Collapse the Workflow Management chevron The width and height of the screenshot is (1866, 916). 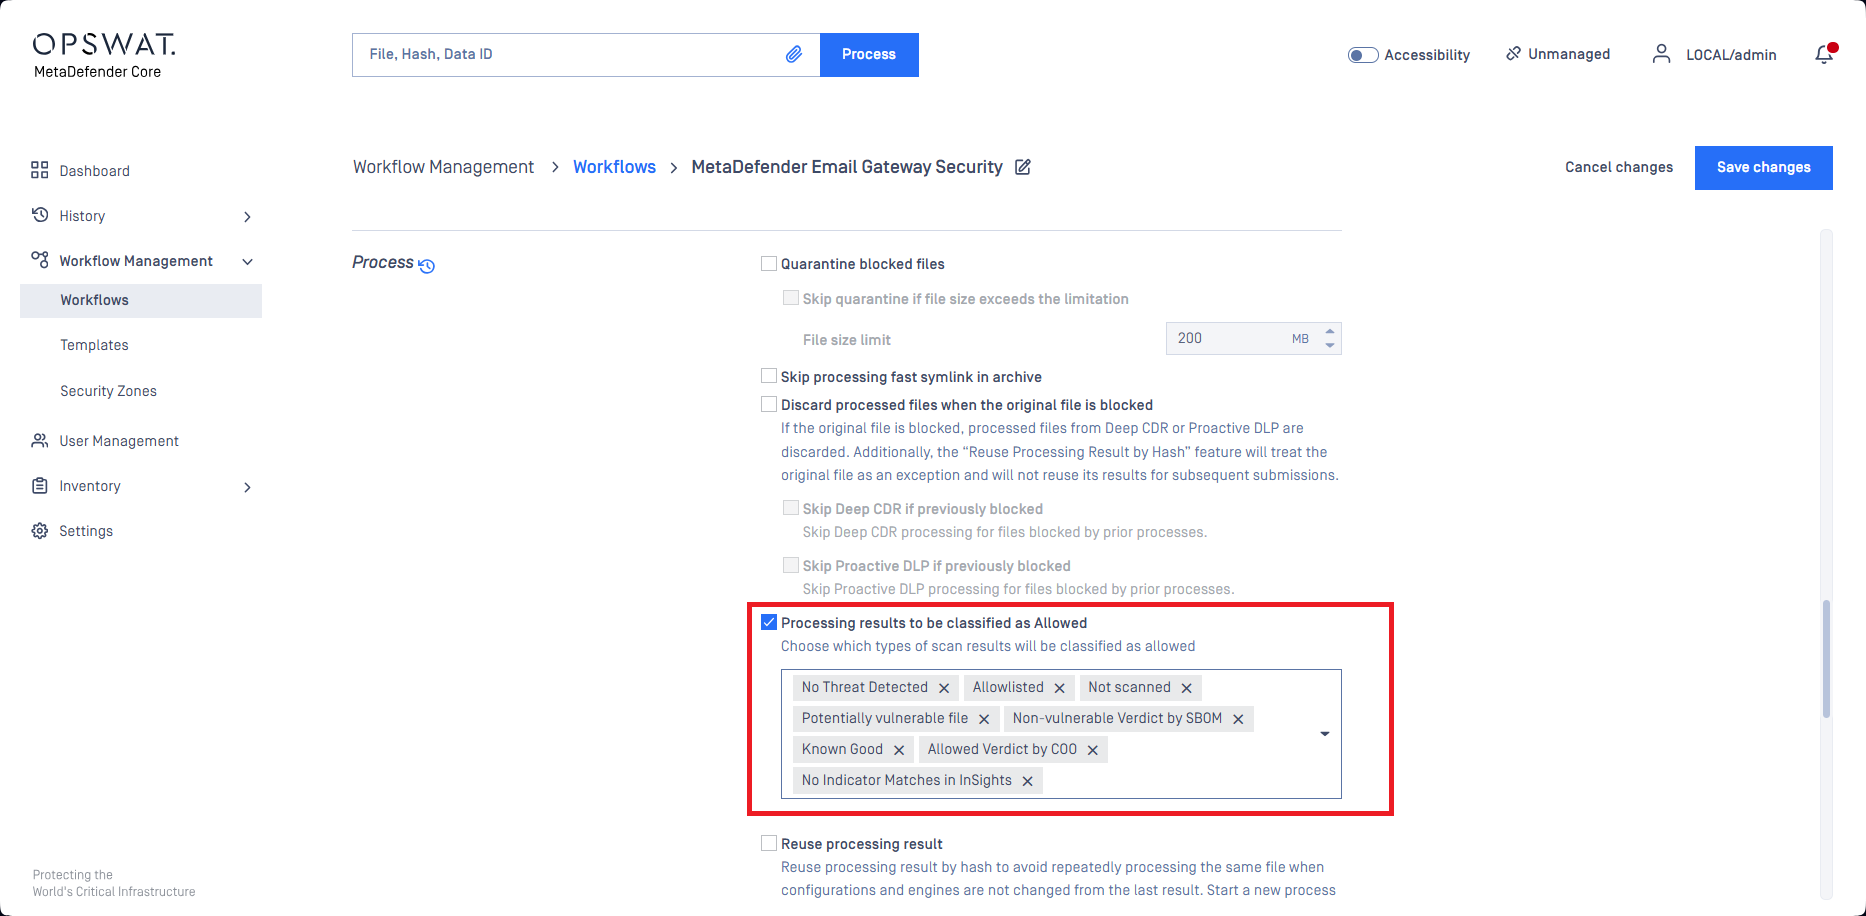[x=247, y=262]
